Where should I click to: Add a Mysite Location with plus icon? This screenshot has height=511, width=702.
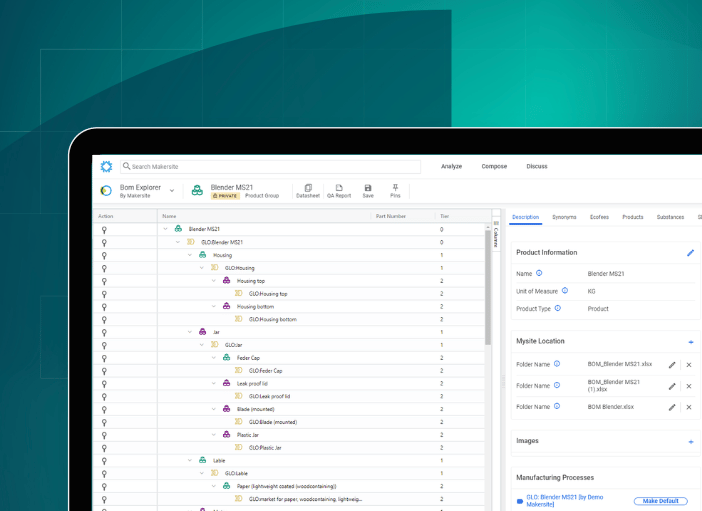click(691, 342)
